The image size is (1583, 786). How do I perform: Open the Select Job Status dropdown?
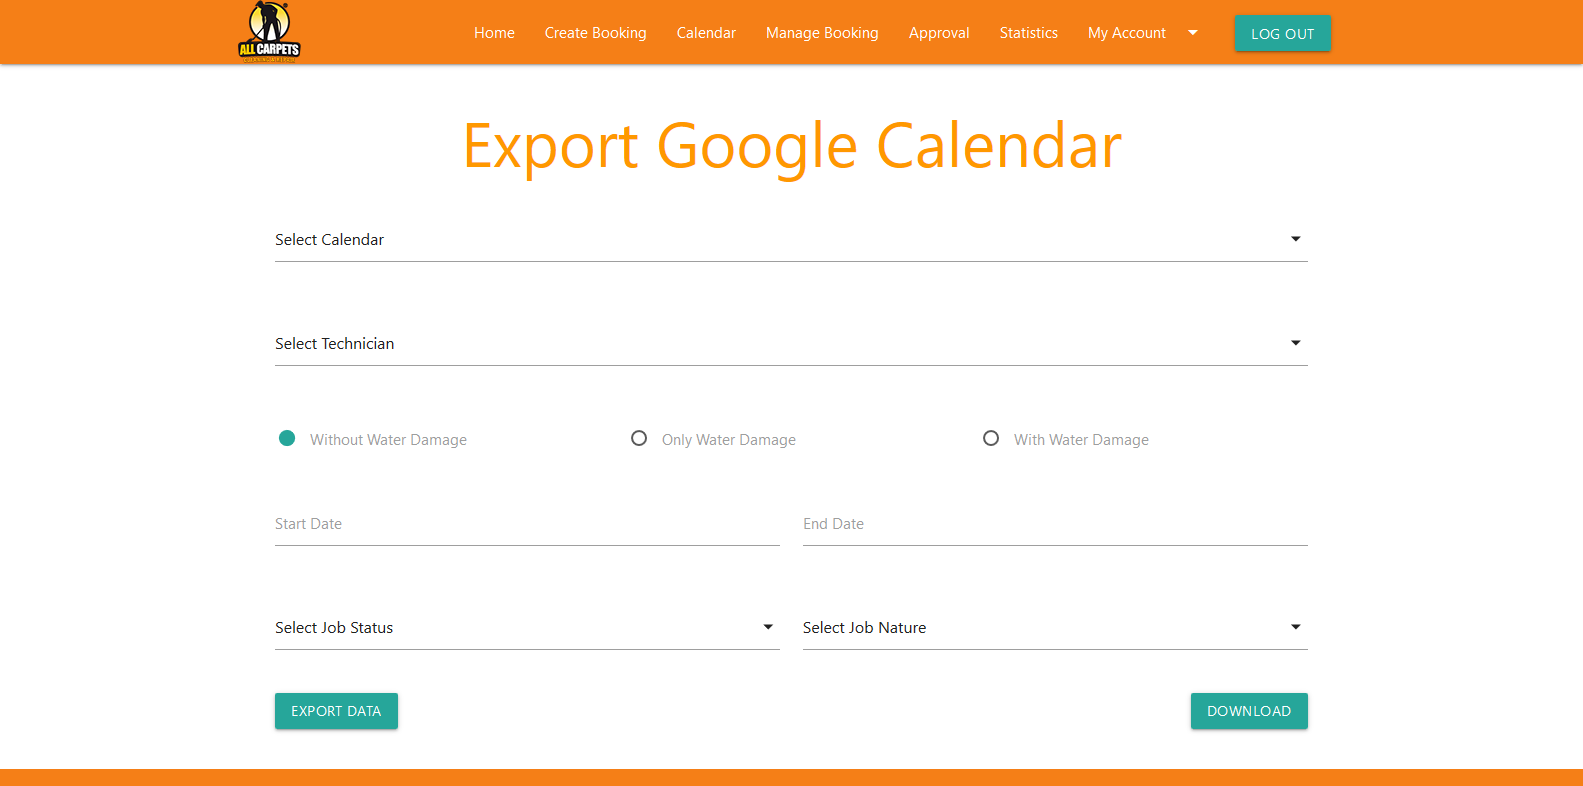pos(527,628)
